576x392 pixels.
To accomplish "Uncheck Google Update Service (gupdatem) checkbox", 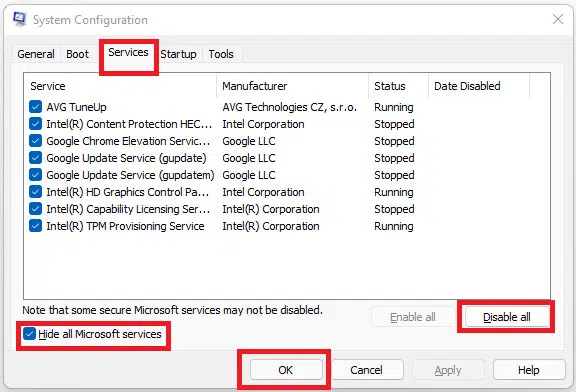I will coord(35,175).
